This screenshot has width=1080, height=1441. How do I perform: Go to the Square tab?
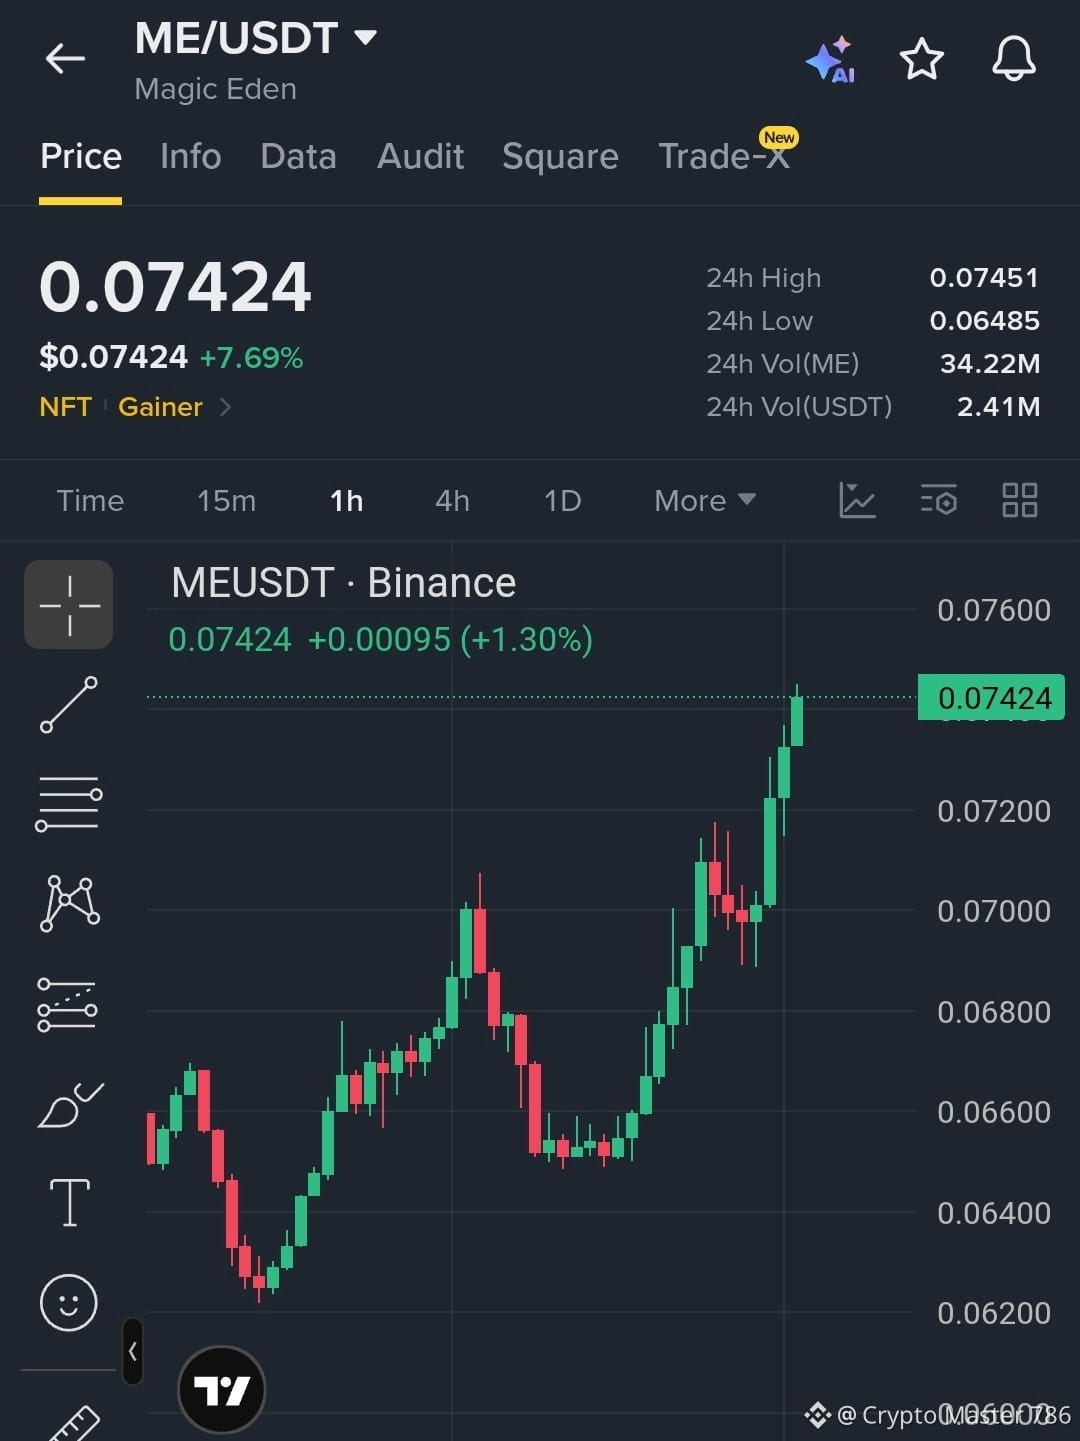(x=560, y=157)
